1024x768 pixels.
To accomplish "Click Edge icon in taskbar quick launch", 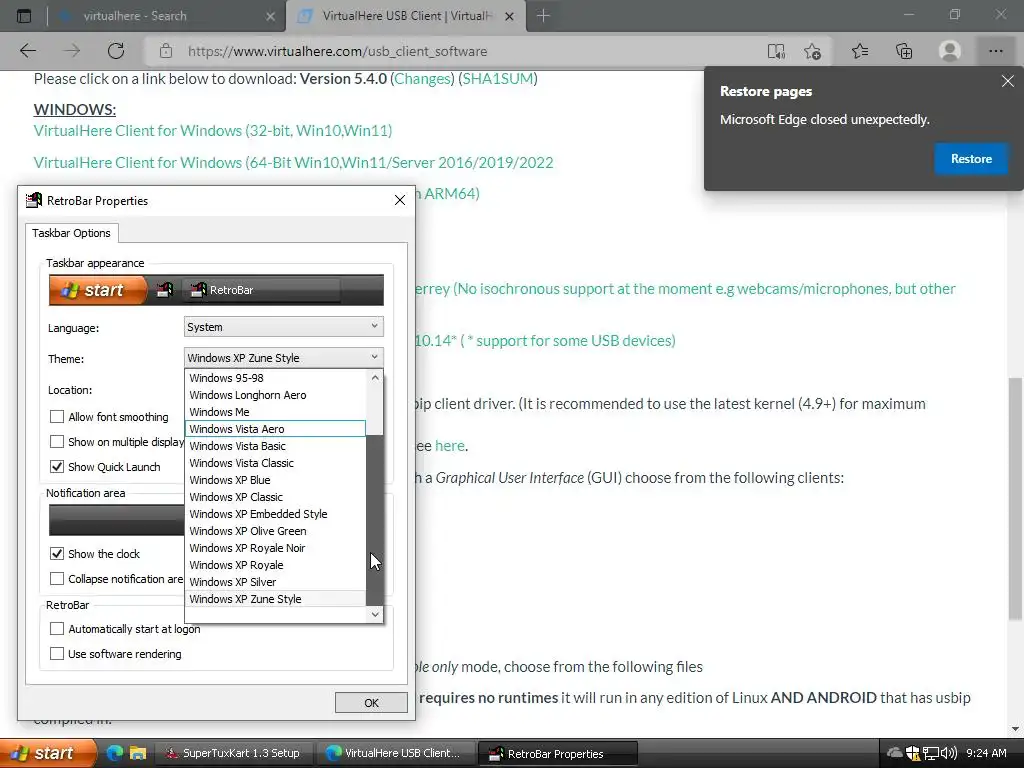I will (115, 753).
